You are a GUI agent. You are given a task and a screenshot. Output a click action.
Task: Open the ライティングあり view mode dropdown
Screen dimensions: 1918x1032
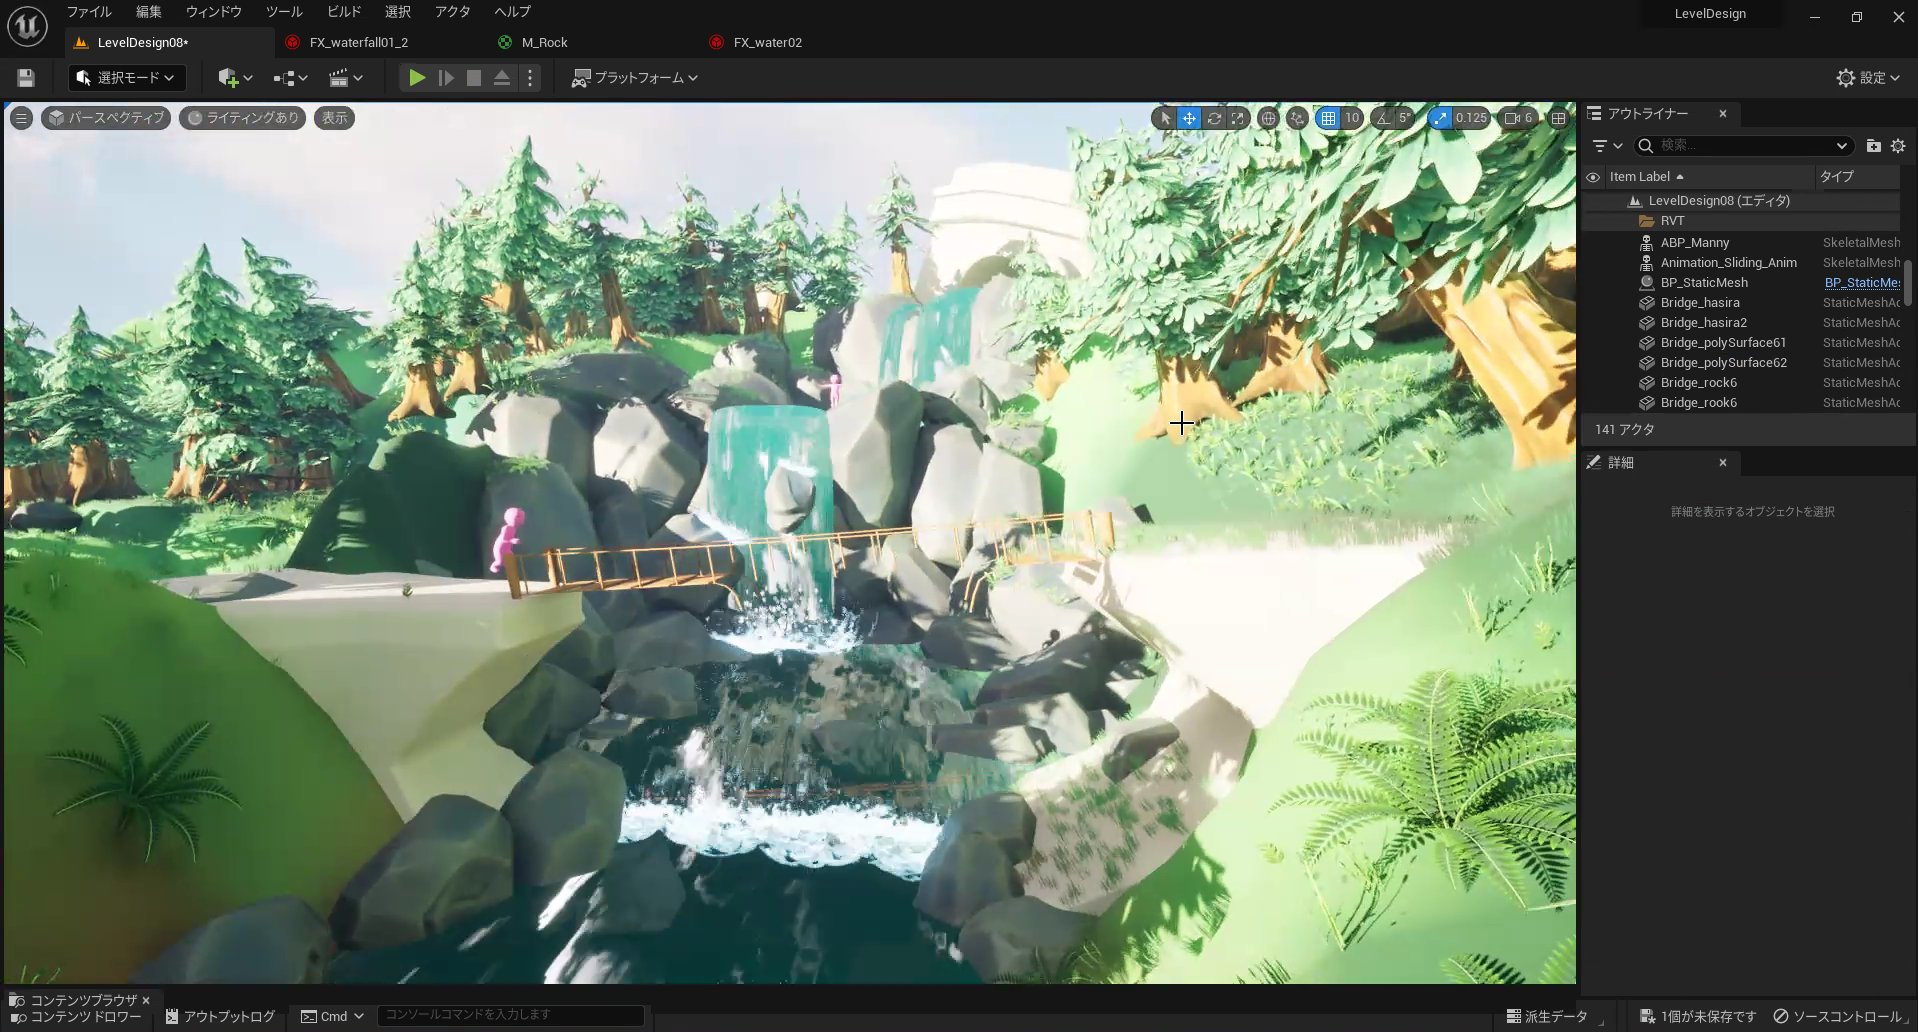point(242,118)
